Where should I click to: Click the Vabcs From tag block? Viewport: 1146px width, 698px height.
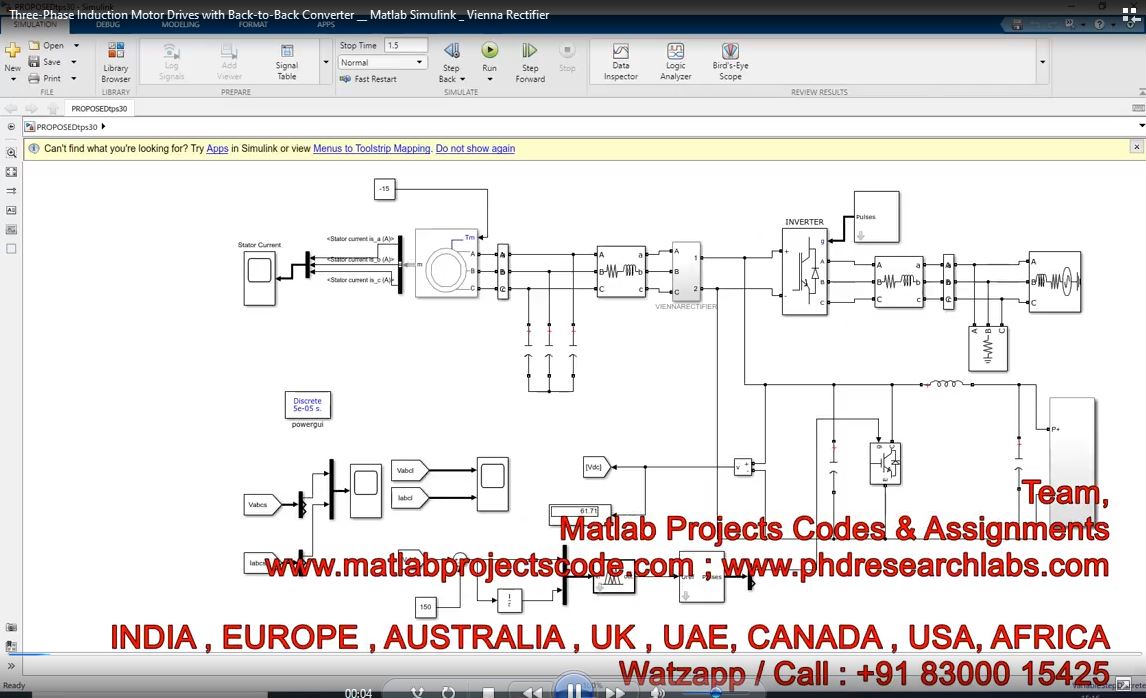pos(262,505)
